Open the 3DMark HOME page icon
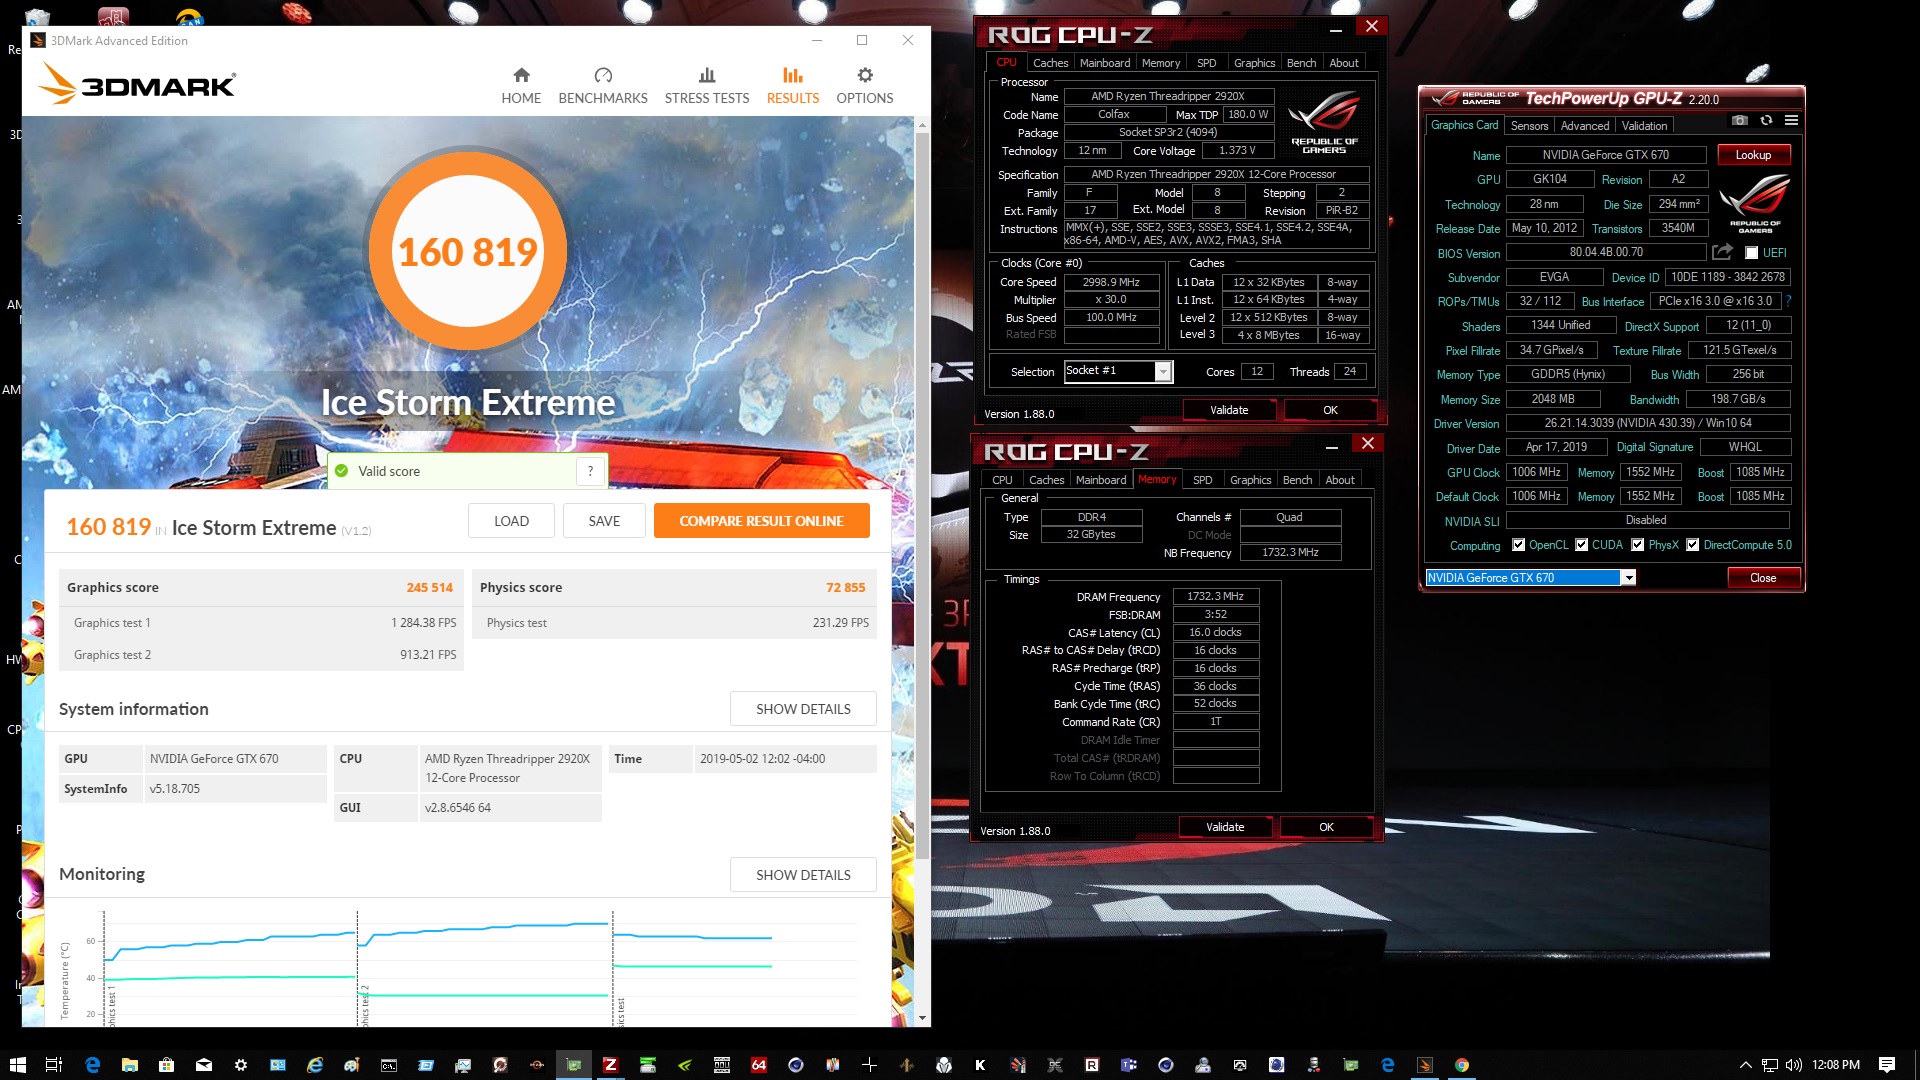The width and height of the screenshot is (1920, 1080). point(521,76)
